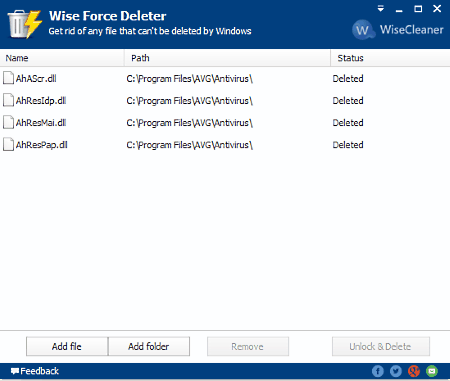Click the path of AhResPap.dll
450x381 pixels.
click(x=190, y=145)
